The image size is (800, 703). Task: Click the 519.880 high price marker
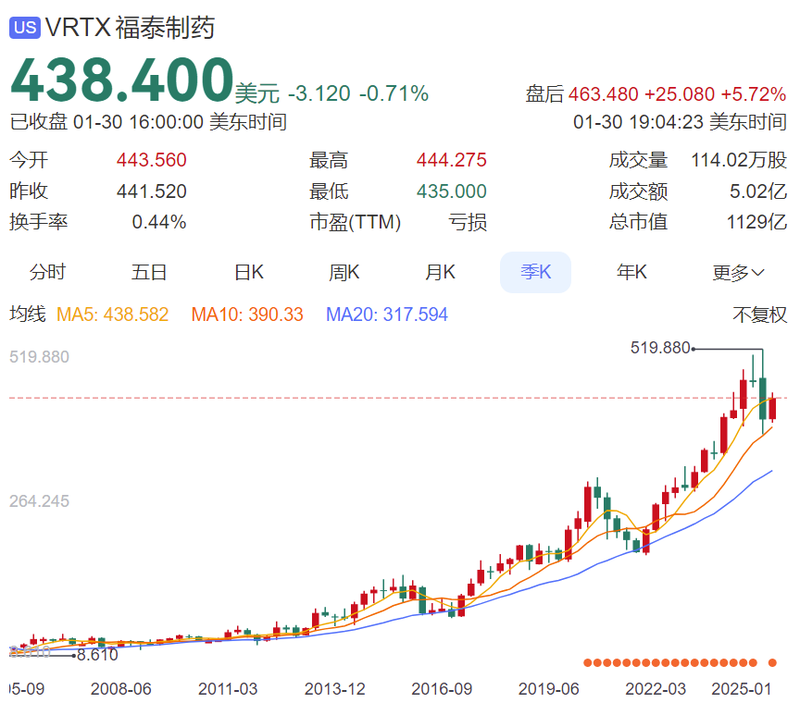click(x=661, y=348)
